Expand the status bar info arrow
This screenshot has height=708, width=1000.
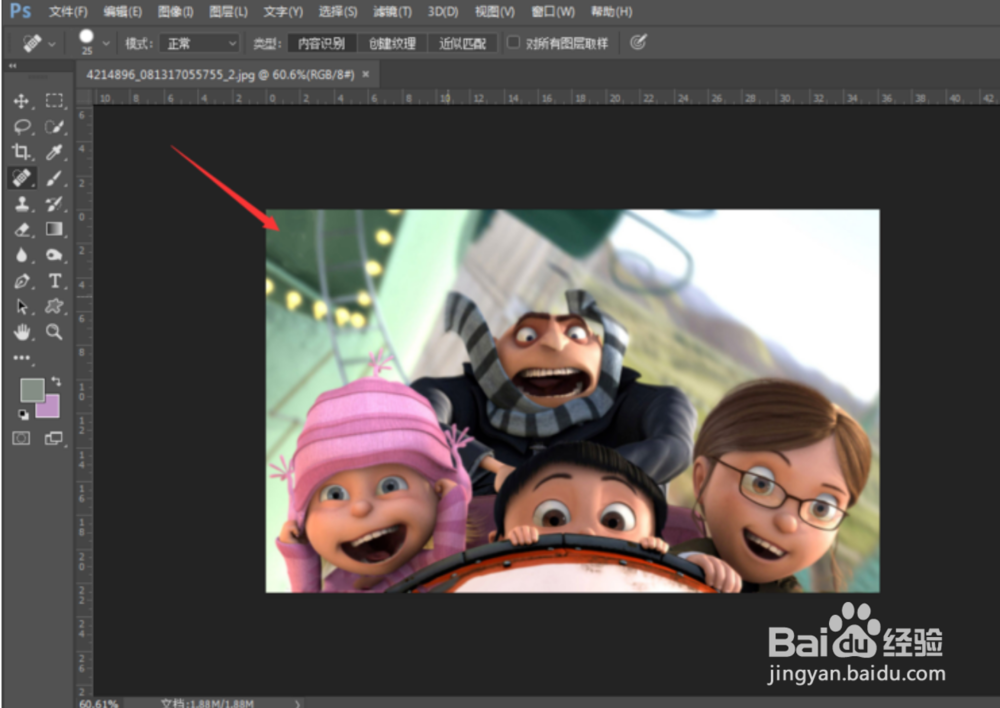[297, 704]
